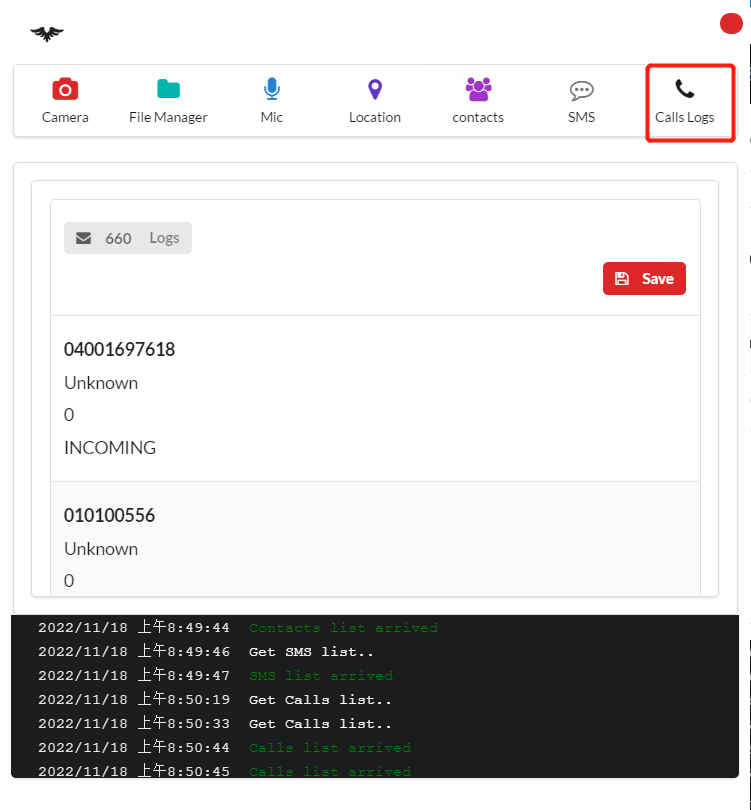Switch to the File Manager tab label

pyautogui.click(x=168, y=117)
